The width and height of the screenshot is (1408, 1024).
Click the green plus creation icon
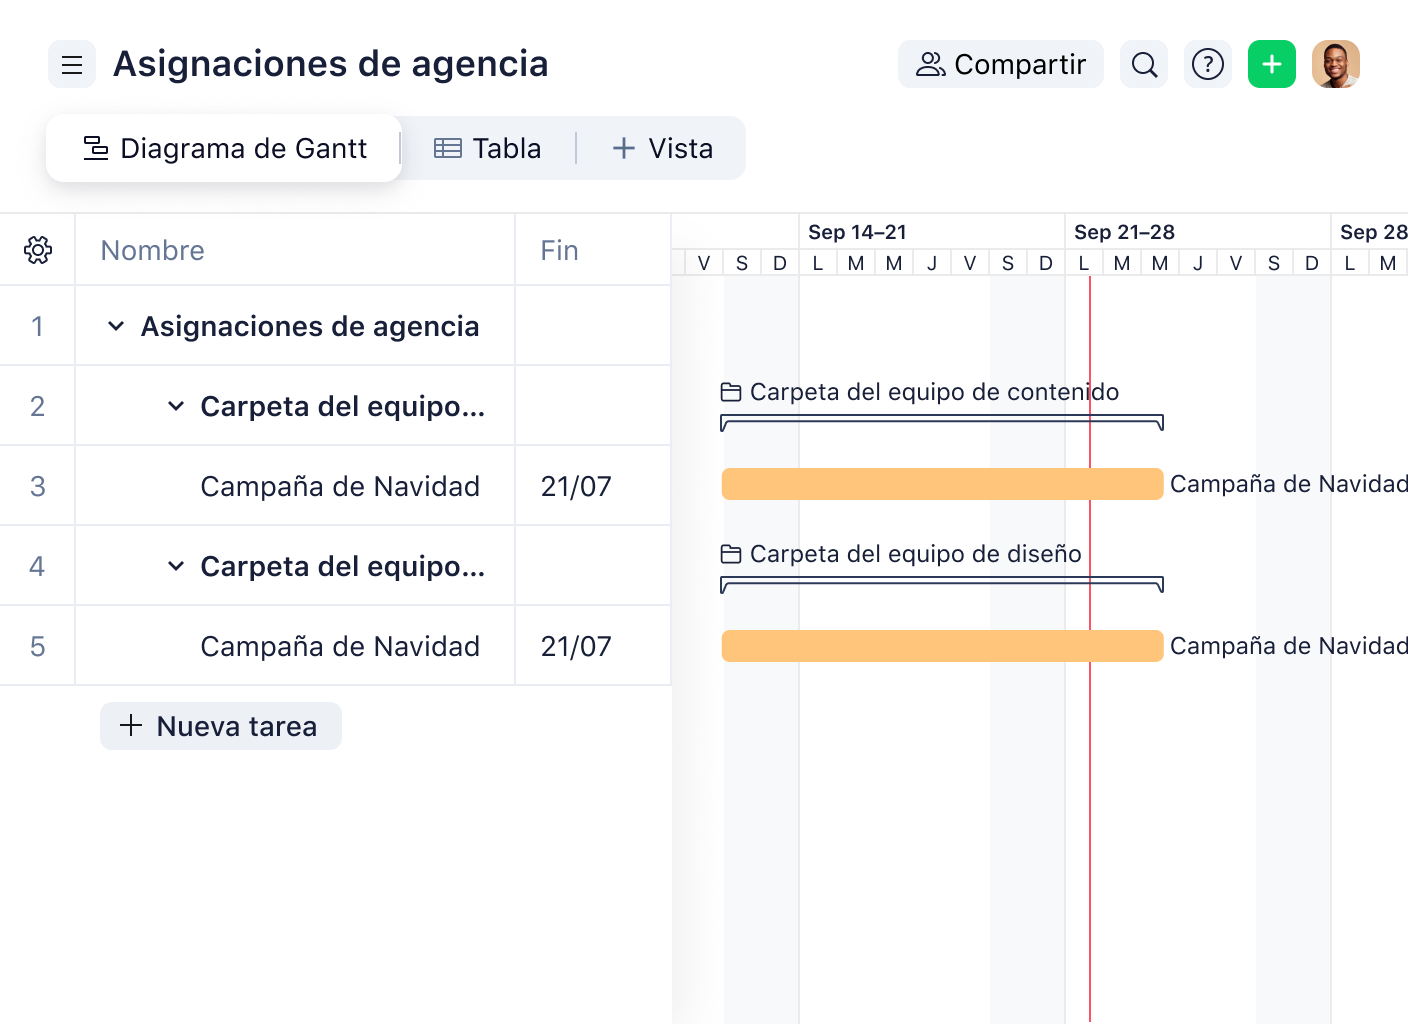pos(1271,64)
